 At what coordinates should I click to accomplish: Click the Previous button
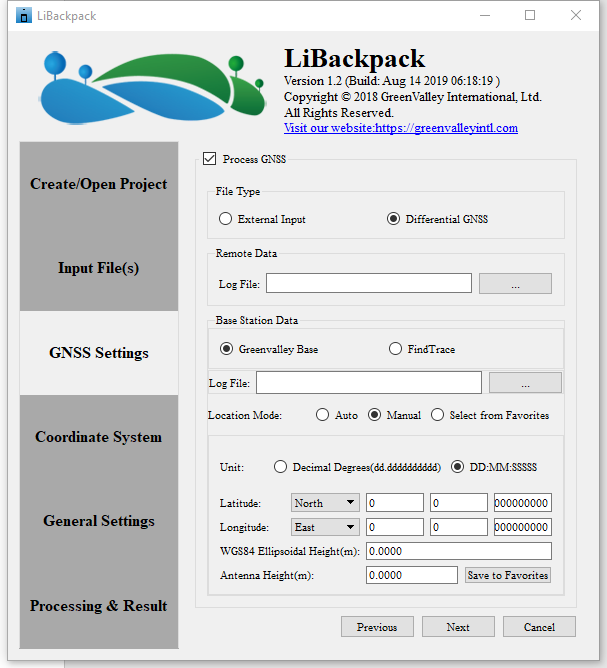point(377,627)
